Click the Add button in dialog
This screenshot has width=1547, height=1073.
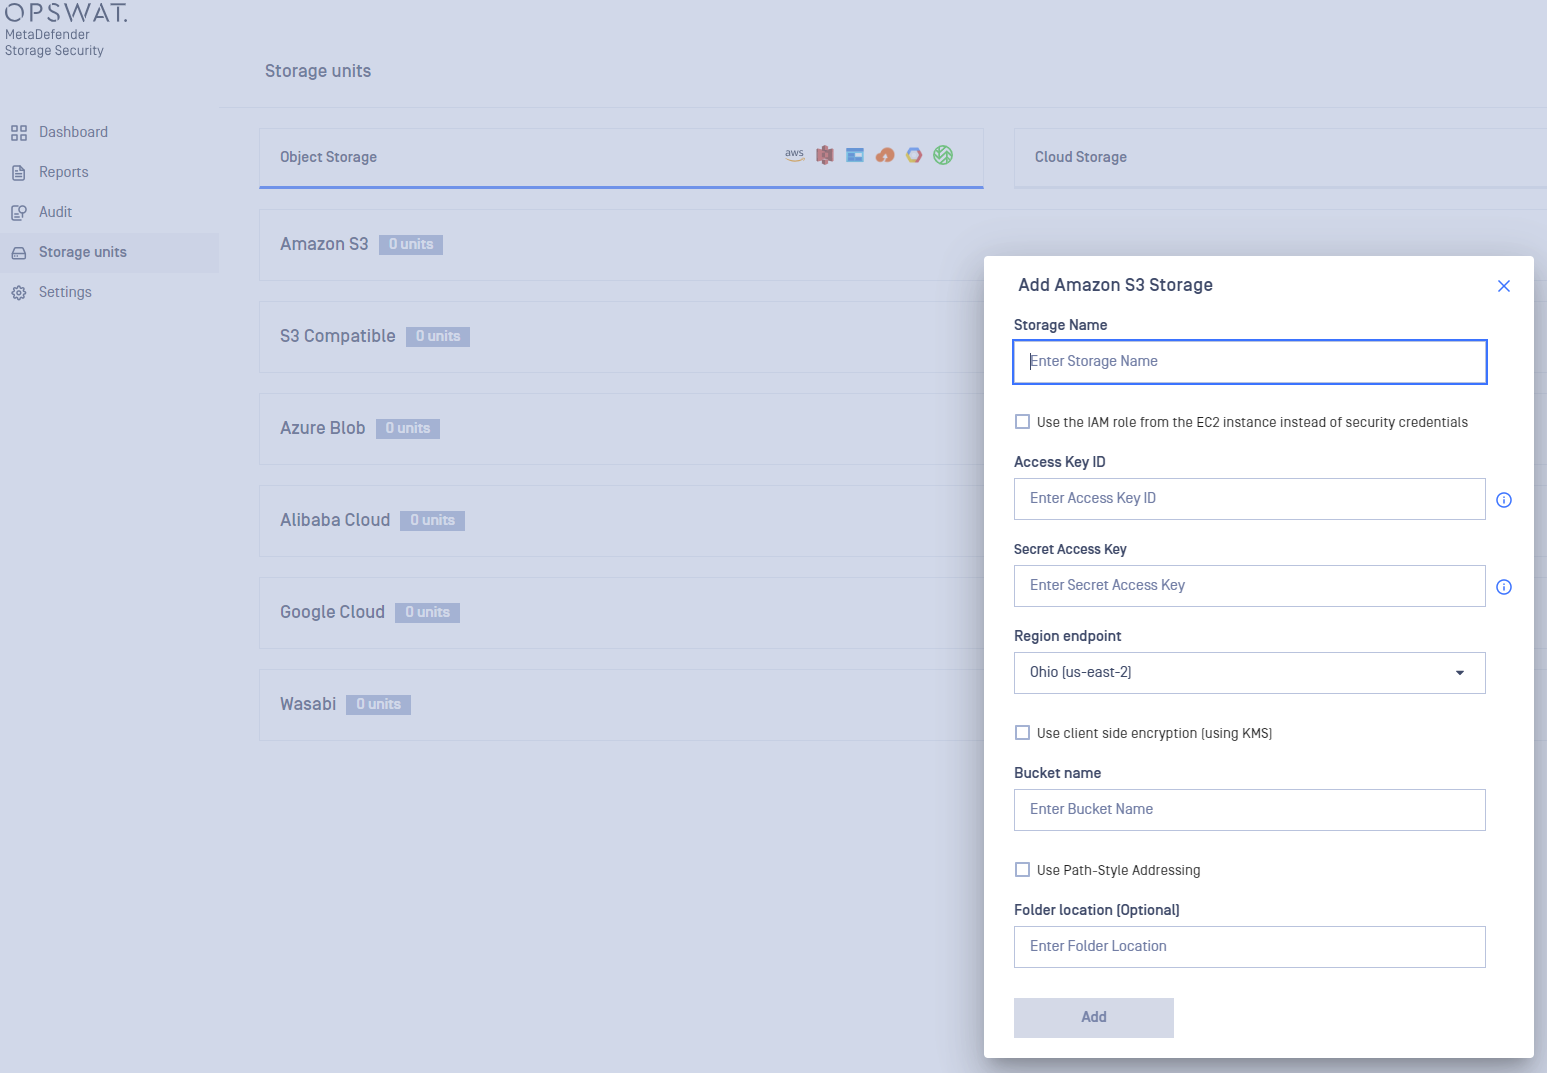[1094, 1018]
